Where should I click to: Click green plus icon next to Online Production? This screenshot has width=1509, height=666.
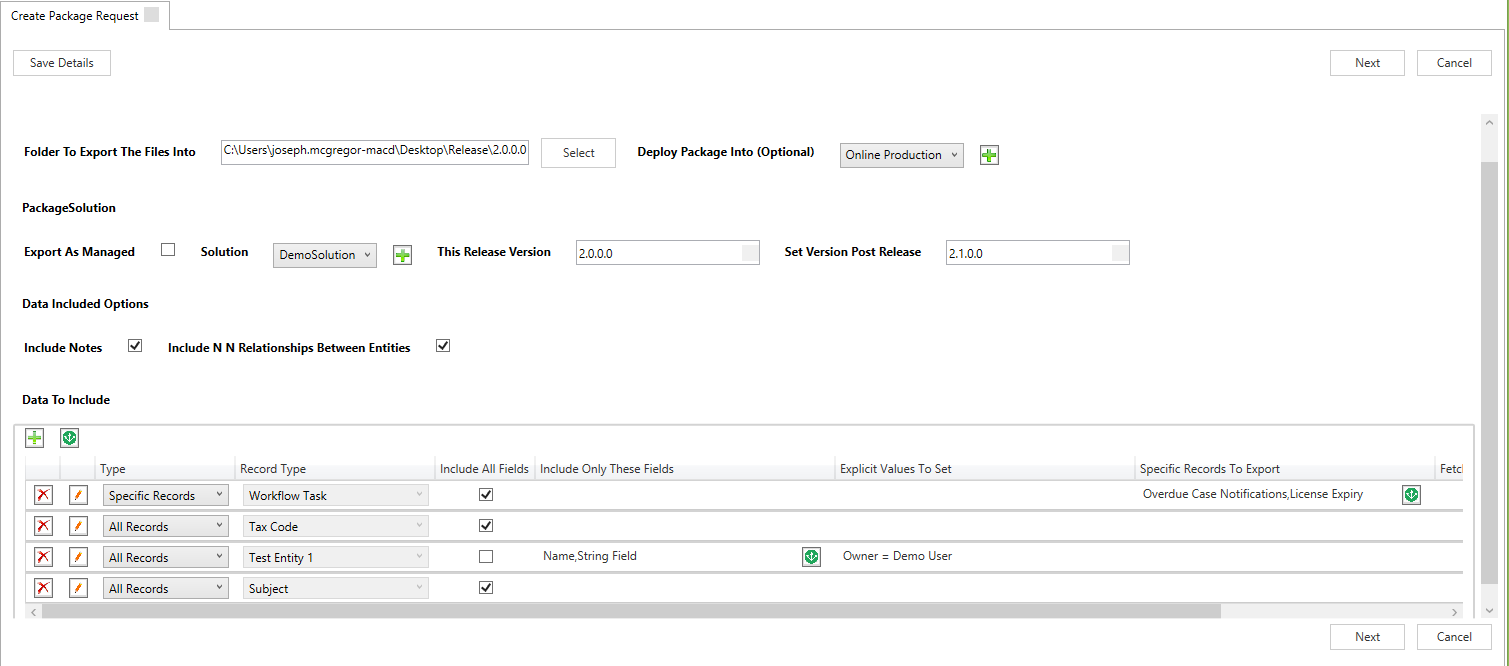989,155
